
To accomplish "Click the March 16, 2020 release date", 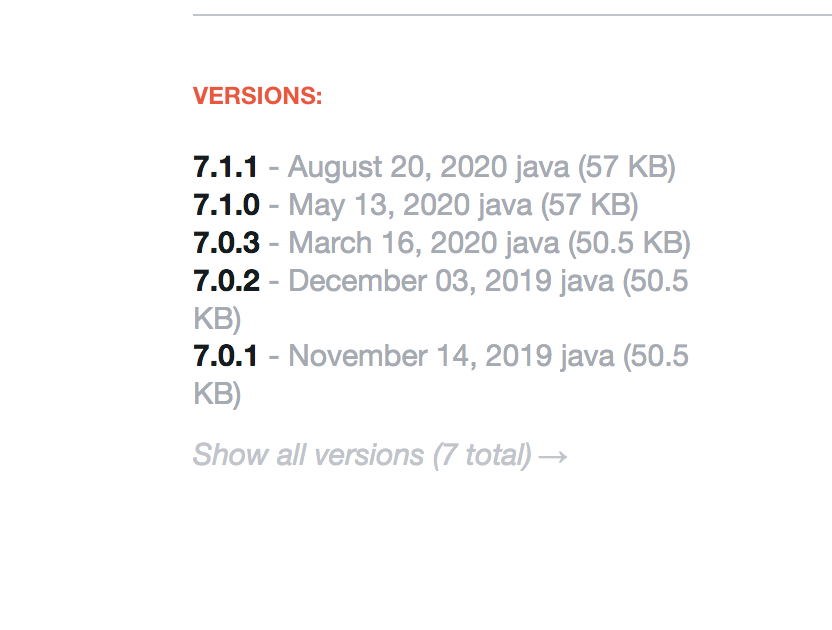I will pyautogui.click(x=392, y=244).
